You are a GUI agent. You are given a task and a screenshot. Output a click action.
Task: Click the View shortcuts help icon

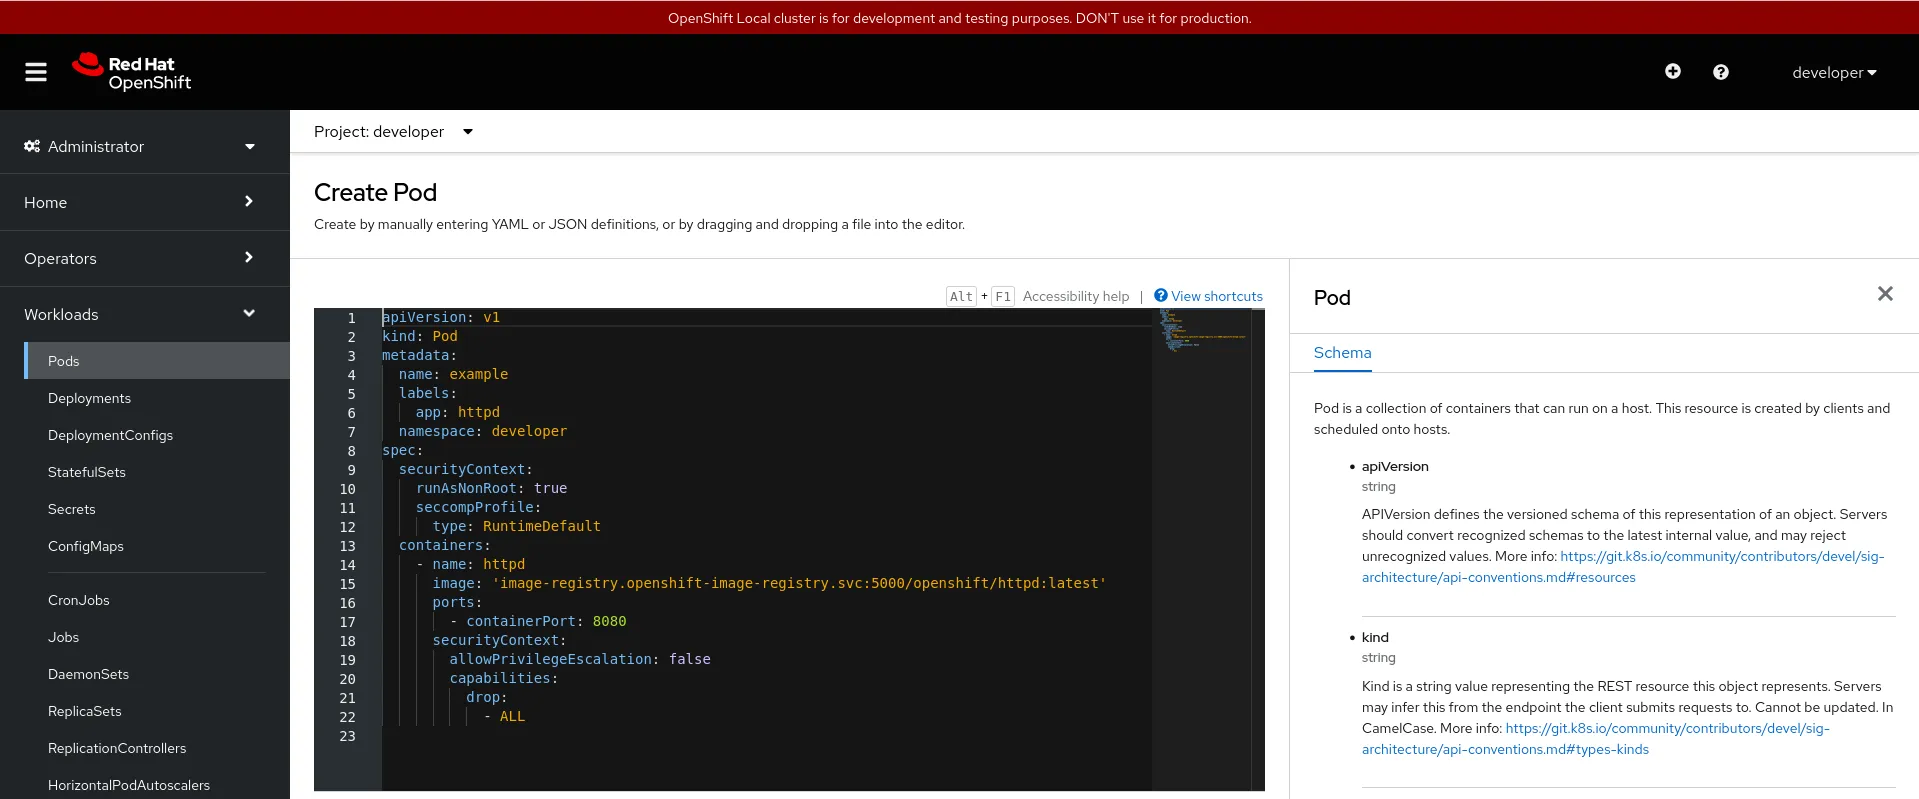(1160, 296)
